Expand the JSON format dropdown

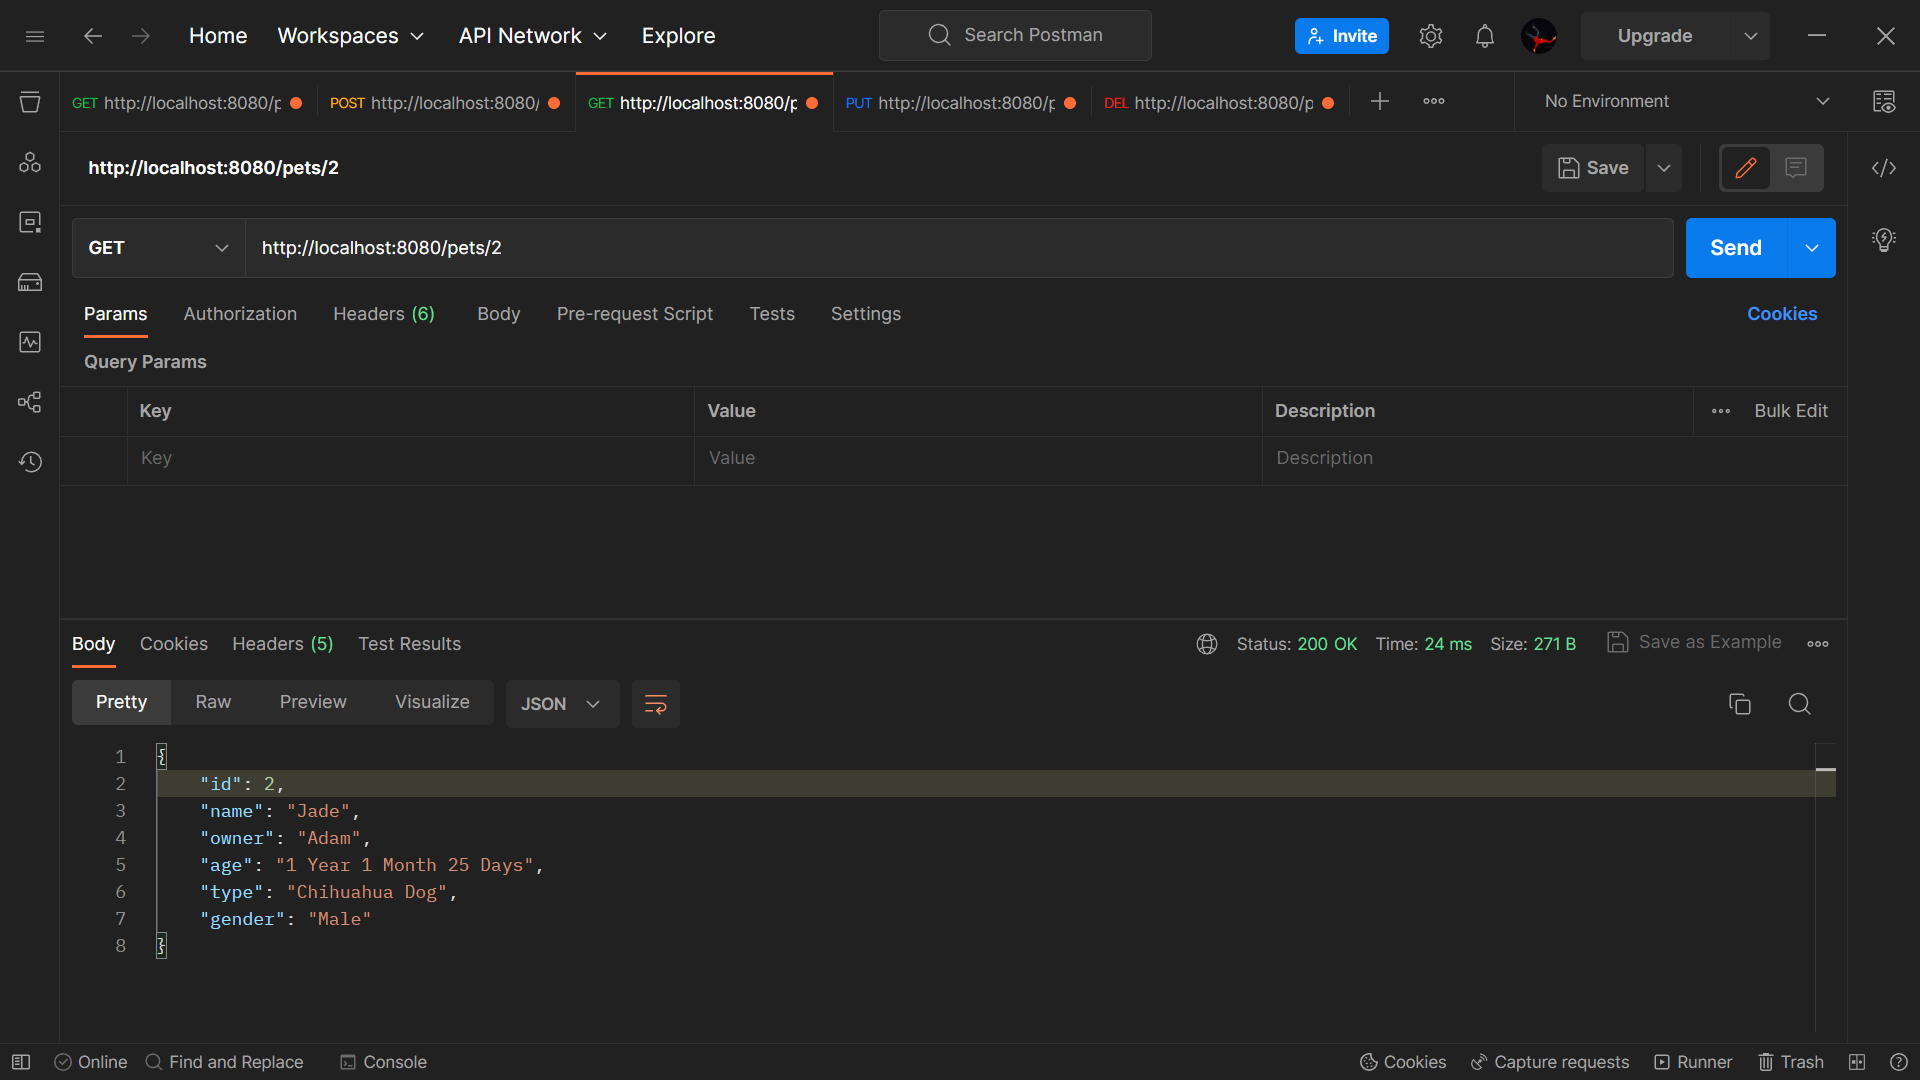pyautogui.click(x=561, y=704)
